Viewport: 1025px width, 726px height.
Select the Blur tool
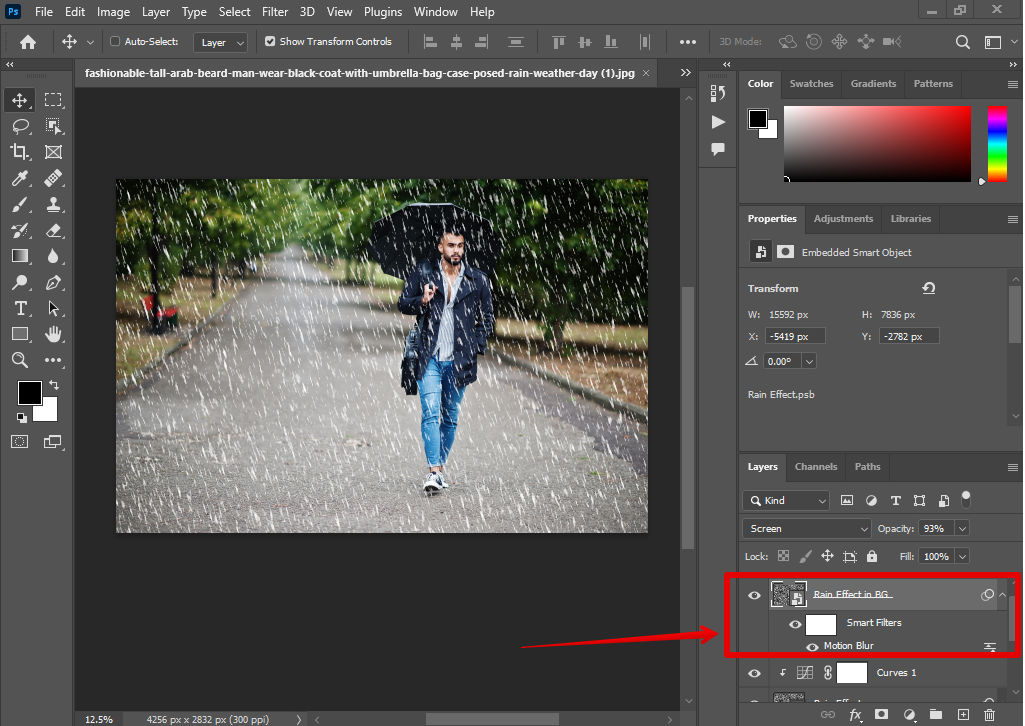pos(53,256)
